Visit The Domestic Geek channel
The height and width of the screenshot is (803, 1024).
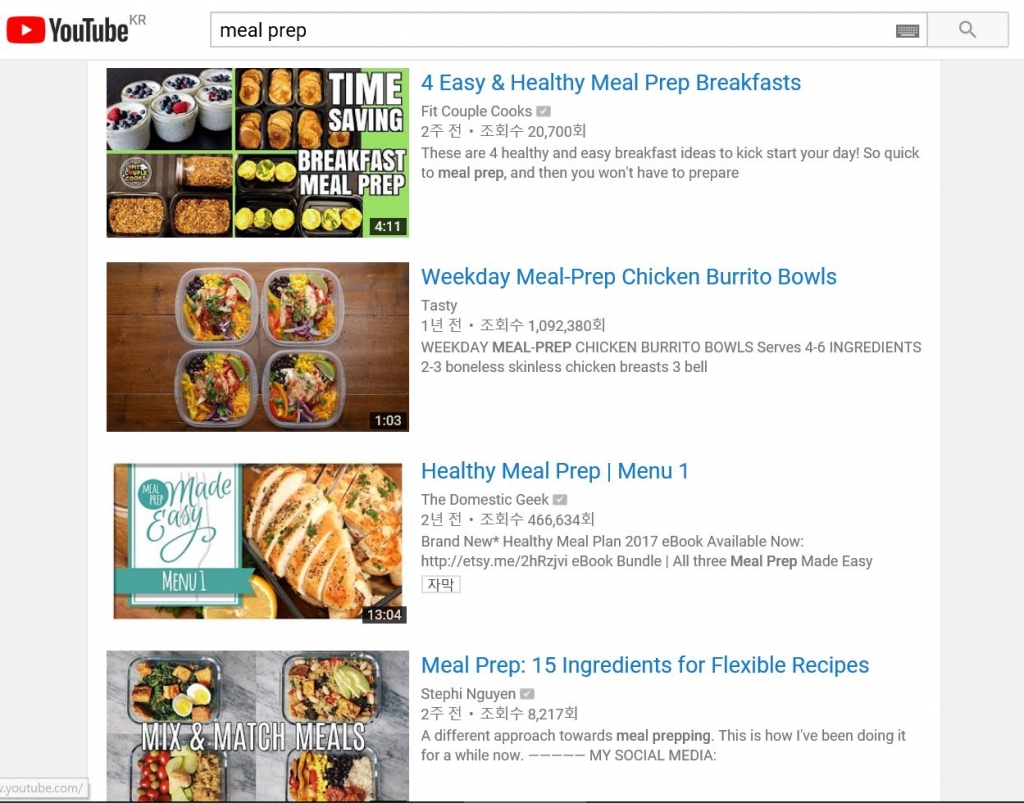point(485,500)
